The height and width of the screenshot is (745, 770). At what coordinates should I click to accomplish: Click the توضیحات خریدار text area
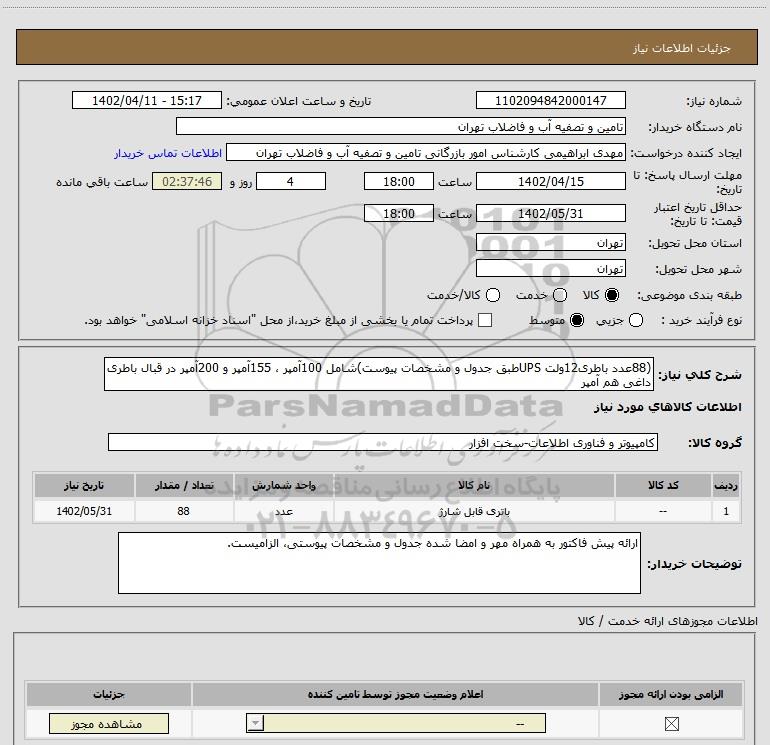click(379, 563)
